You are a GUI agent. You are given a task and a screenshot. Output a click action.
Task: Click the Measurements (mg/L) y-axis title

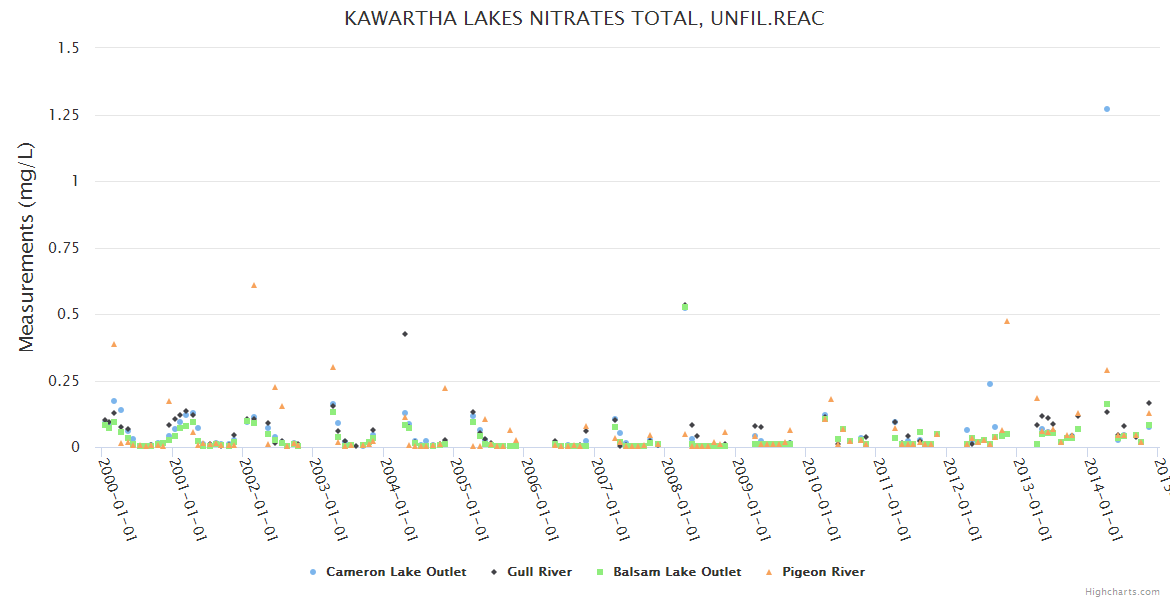point(27,247)
